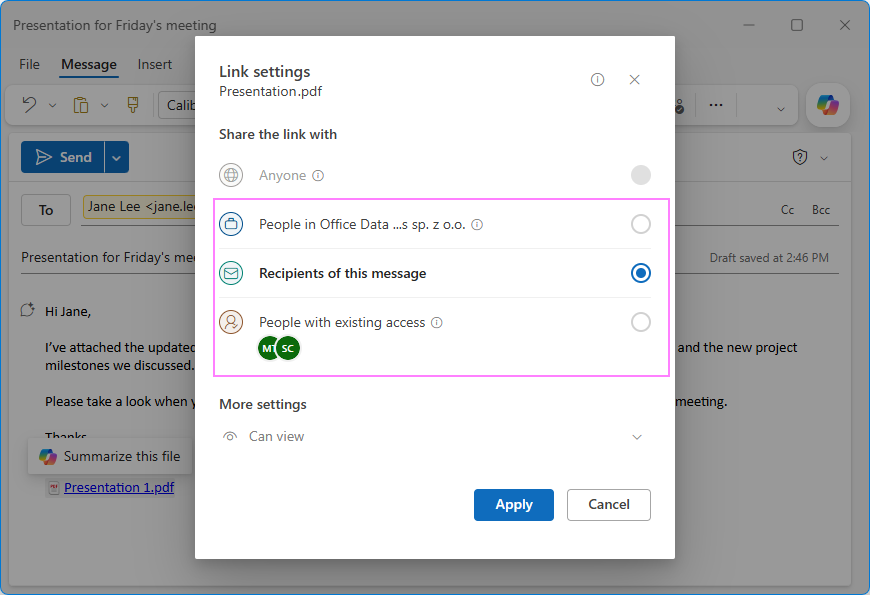Open the Undo history dropdown arrow
Viewport: 870px width, 595px height.
coord(53,105)
